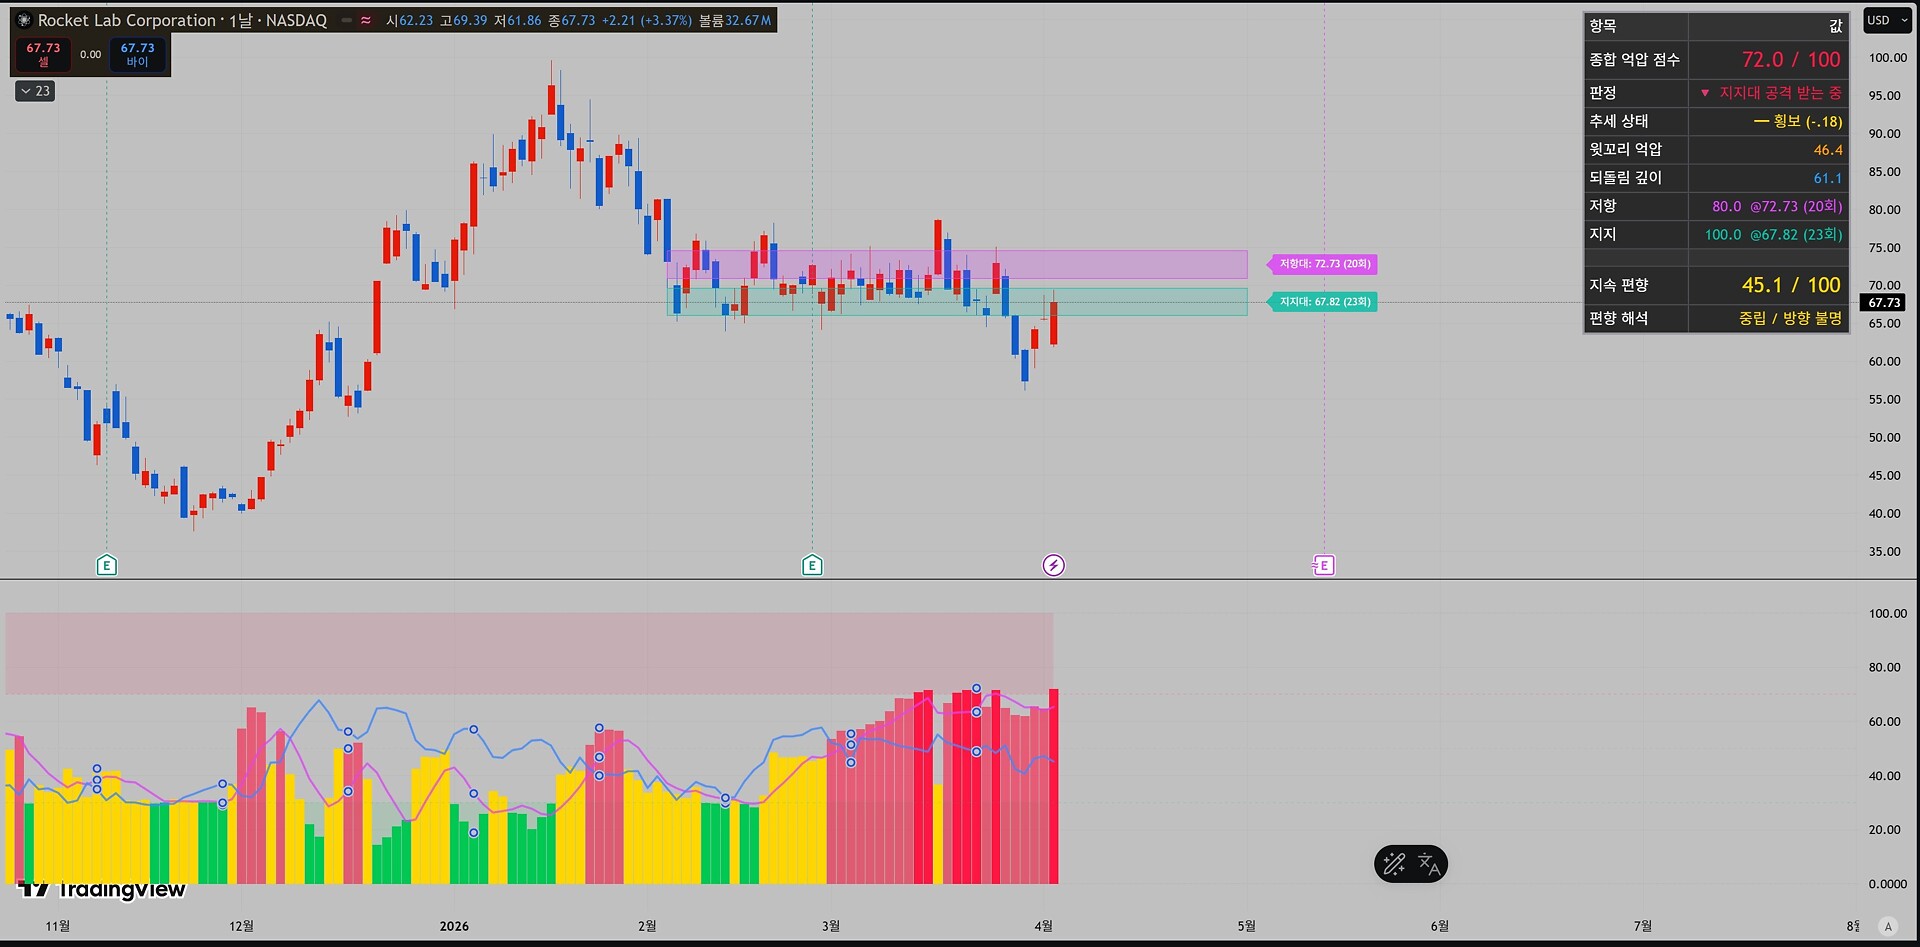
Task: Click the 2026 time axis label
Action: coord(454,926)
